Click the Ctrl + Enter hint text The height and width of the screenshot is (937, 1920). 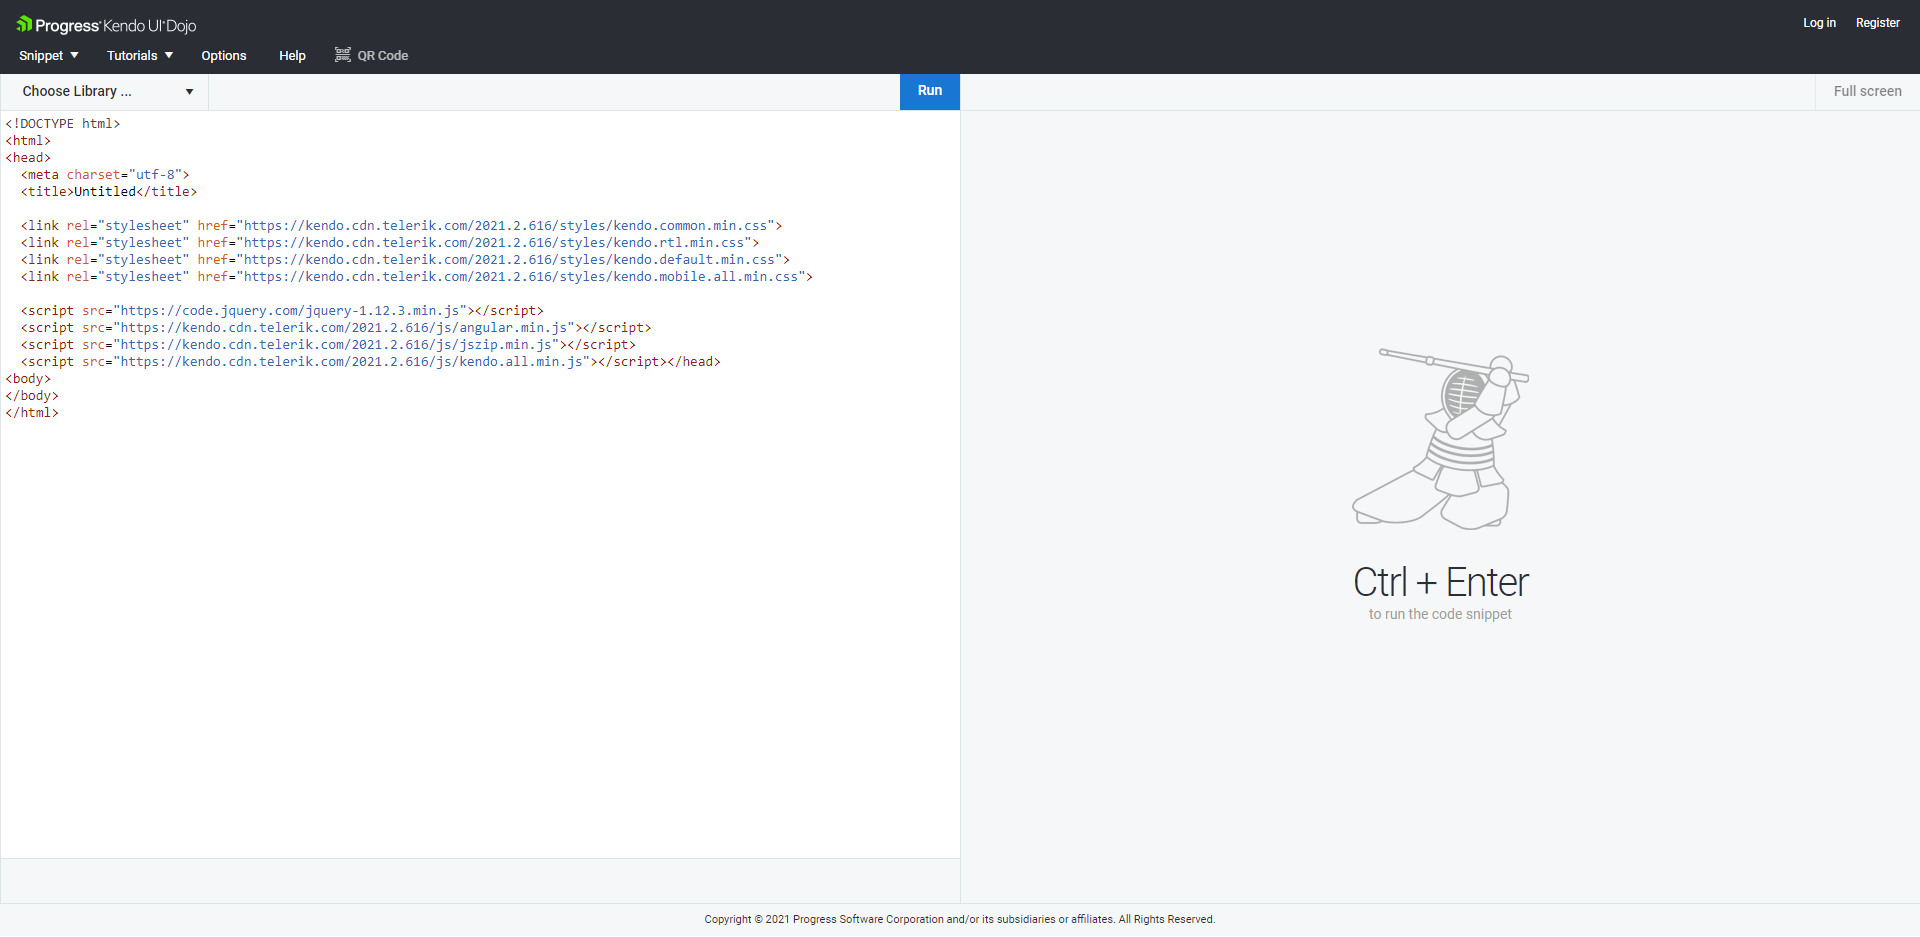(1440, 582)
